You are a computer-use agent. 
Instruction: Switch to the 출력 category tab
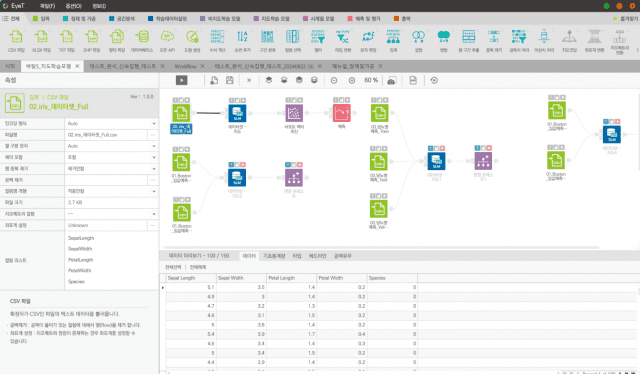[x=402, y=19]
